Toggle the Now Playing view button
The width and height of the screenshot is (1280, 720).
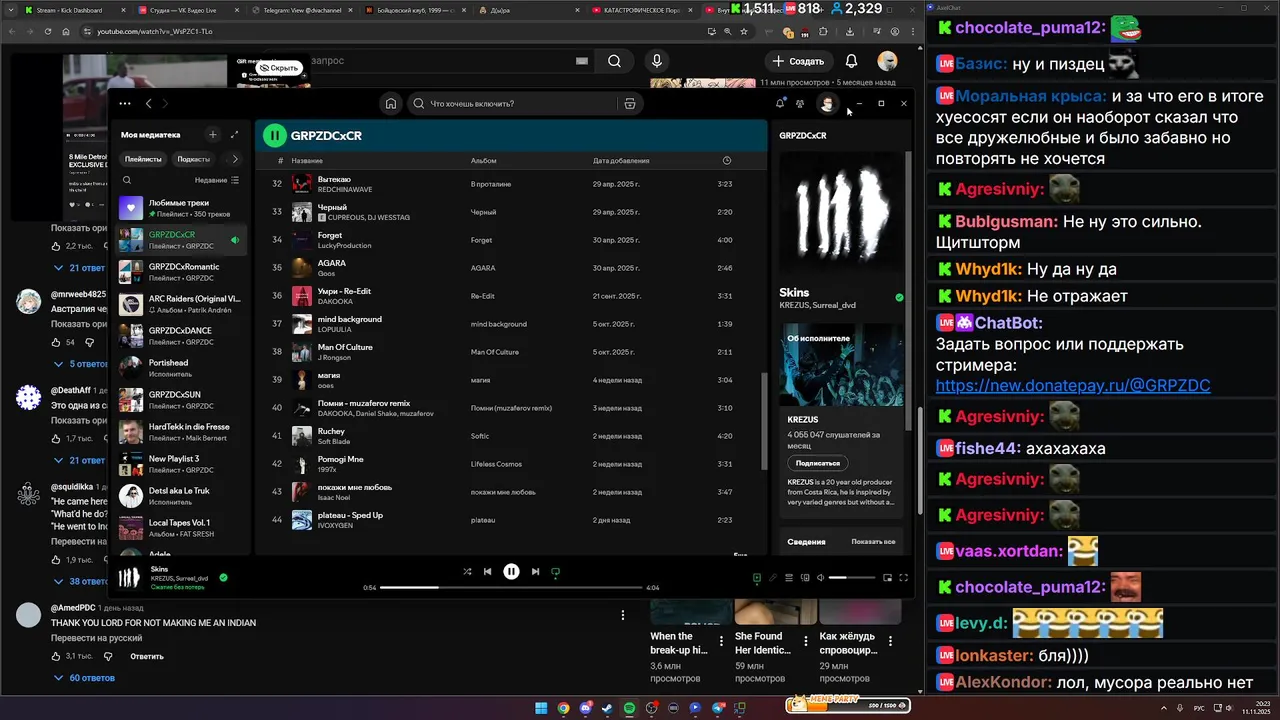pyautogui.click(x=757, y=577)
